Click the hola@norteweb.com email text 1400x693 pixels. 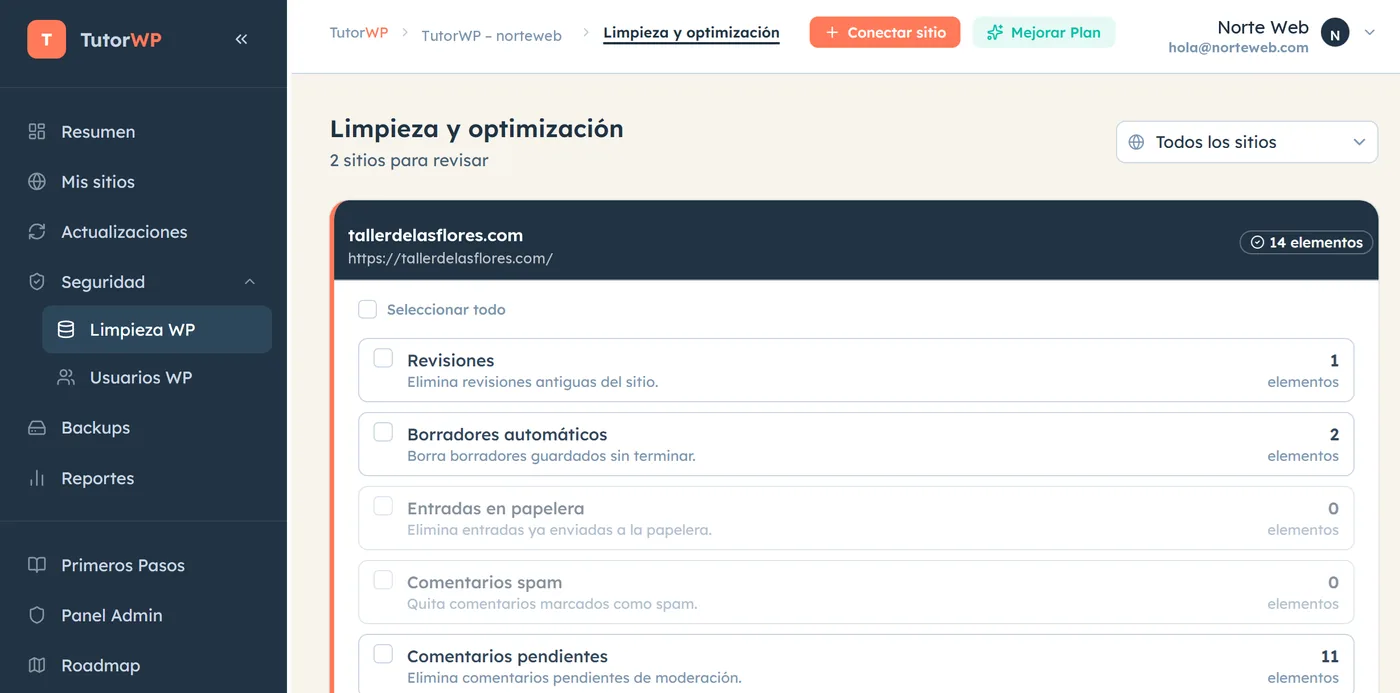tap(1238, 47)
